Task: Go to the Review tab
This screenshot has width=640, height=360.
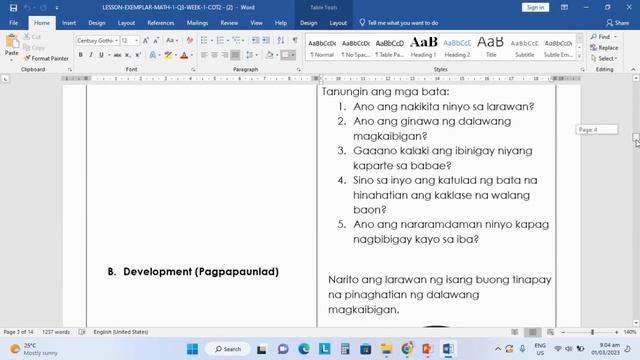Action: (x=229, y=23)
